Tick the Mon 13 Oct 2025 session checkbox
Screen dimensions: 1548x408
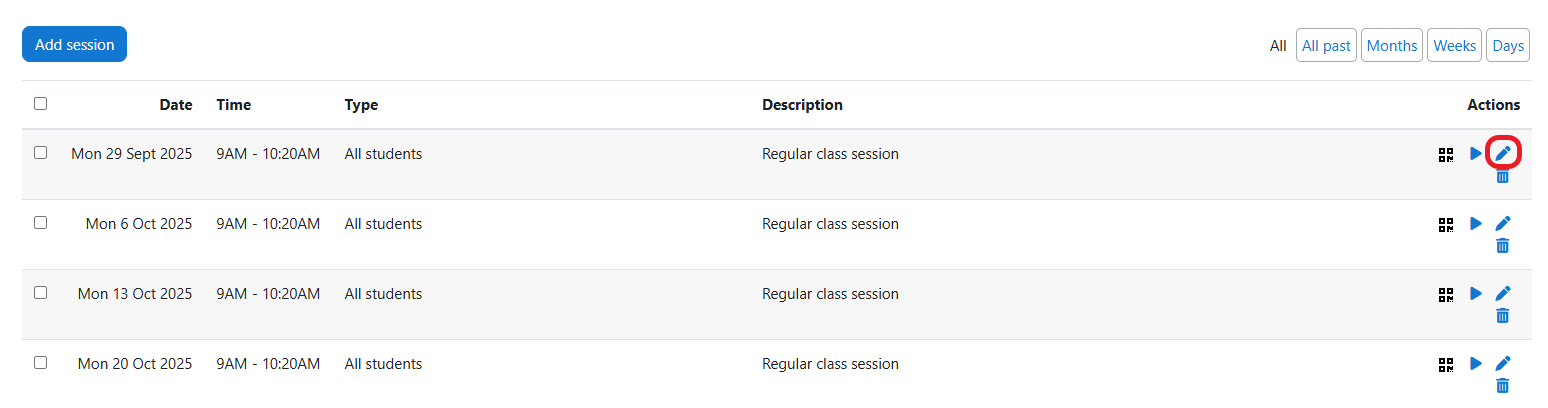click(x=40, y=293)
